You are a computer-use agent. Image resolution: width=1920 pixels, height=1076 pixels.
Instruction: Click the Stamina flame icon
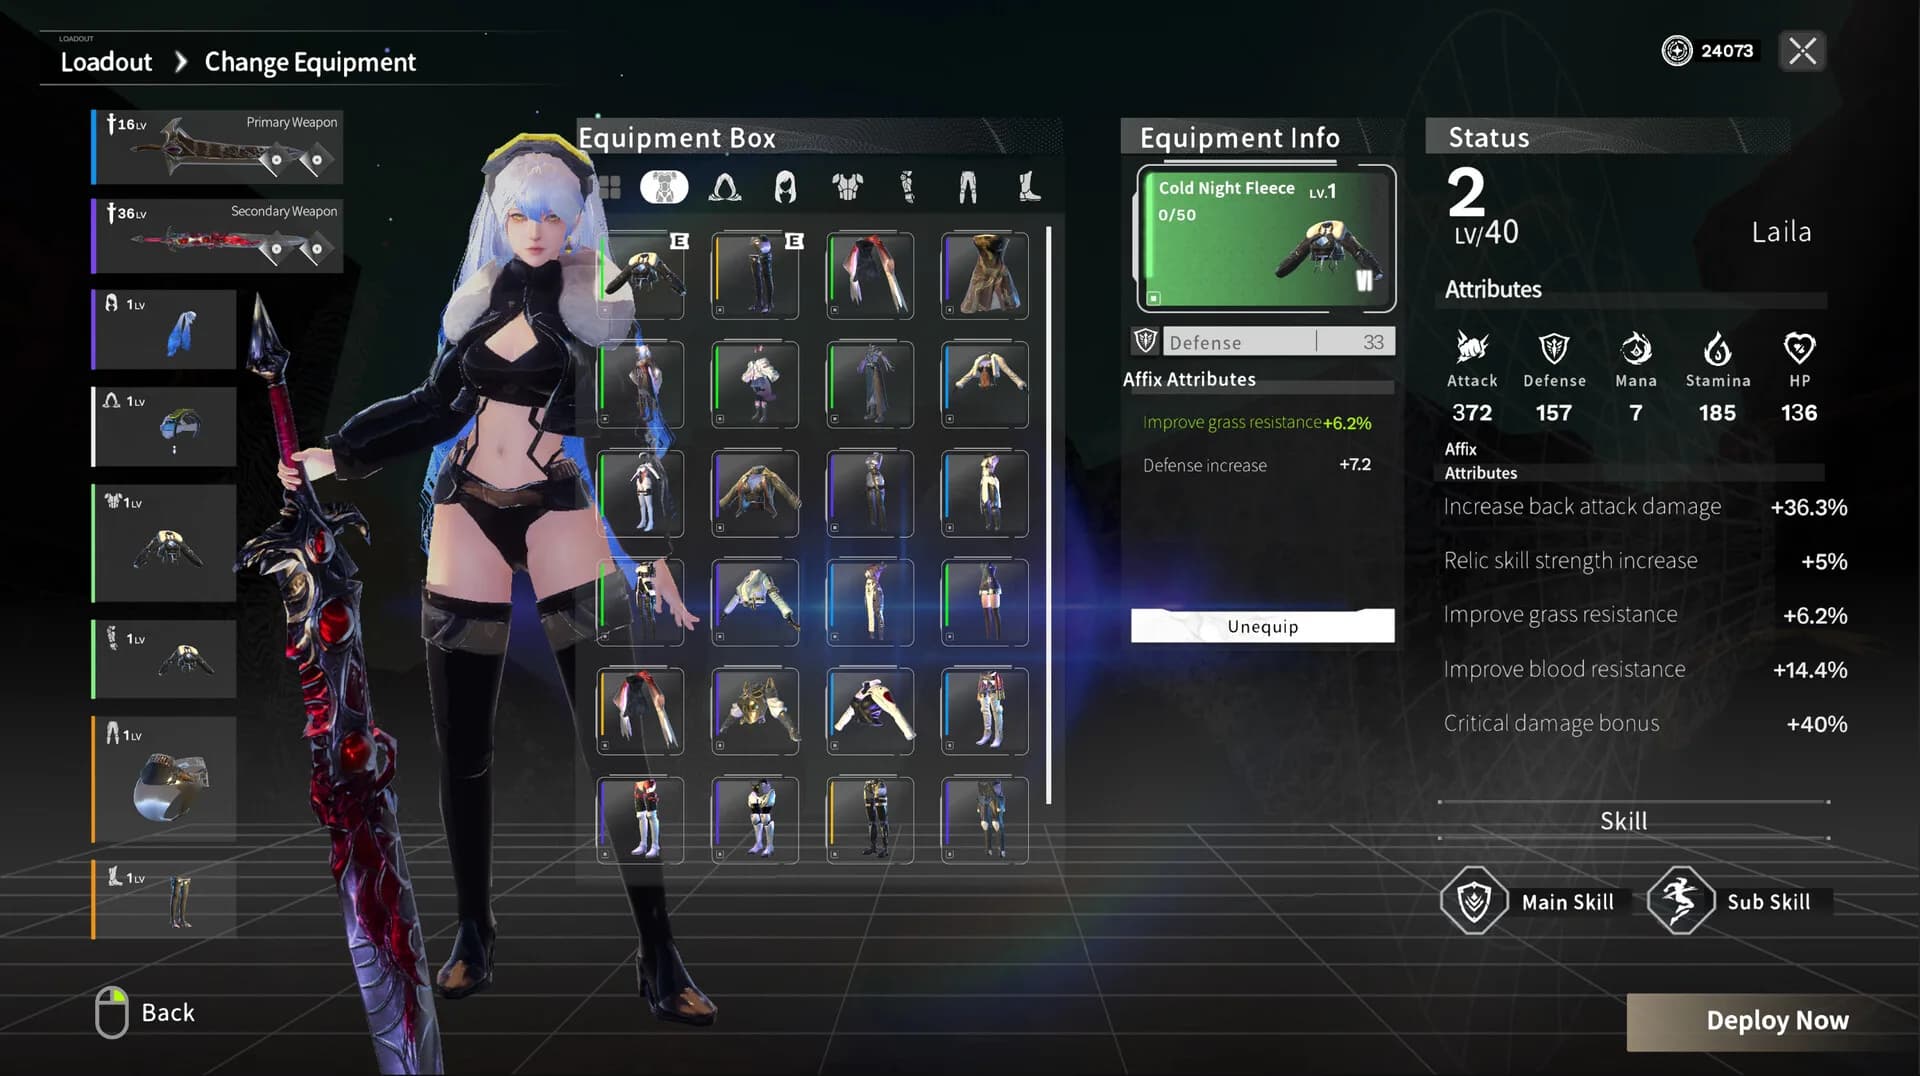click(1717, 348)
